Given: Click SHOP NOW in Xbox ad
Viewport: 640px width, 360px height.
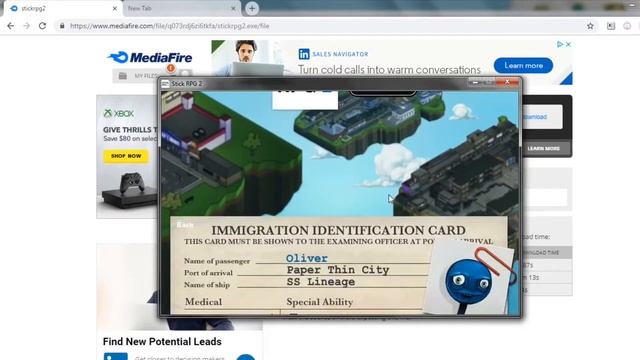Looking at the screenshot, I should pos(126,156).
